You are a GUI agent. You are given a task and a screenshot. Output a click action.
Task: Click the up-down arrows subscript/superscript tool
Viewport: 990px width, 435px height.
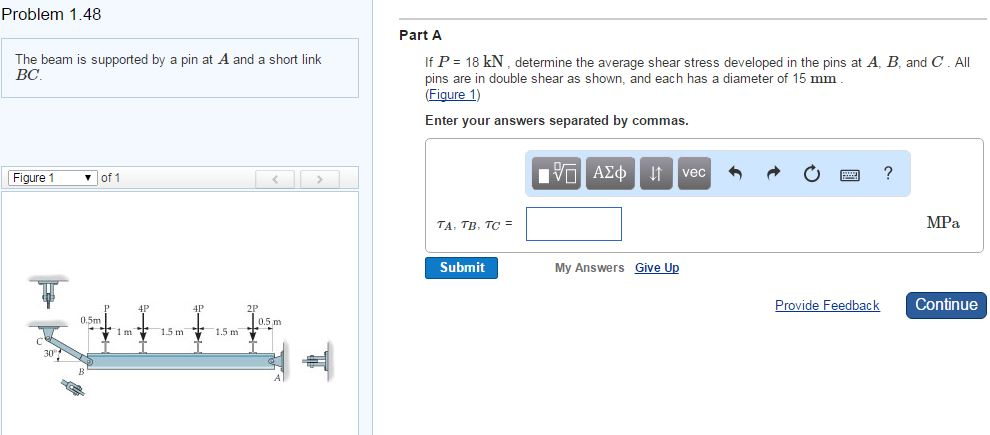[657, 173]
